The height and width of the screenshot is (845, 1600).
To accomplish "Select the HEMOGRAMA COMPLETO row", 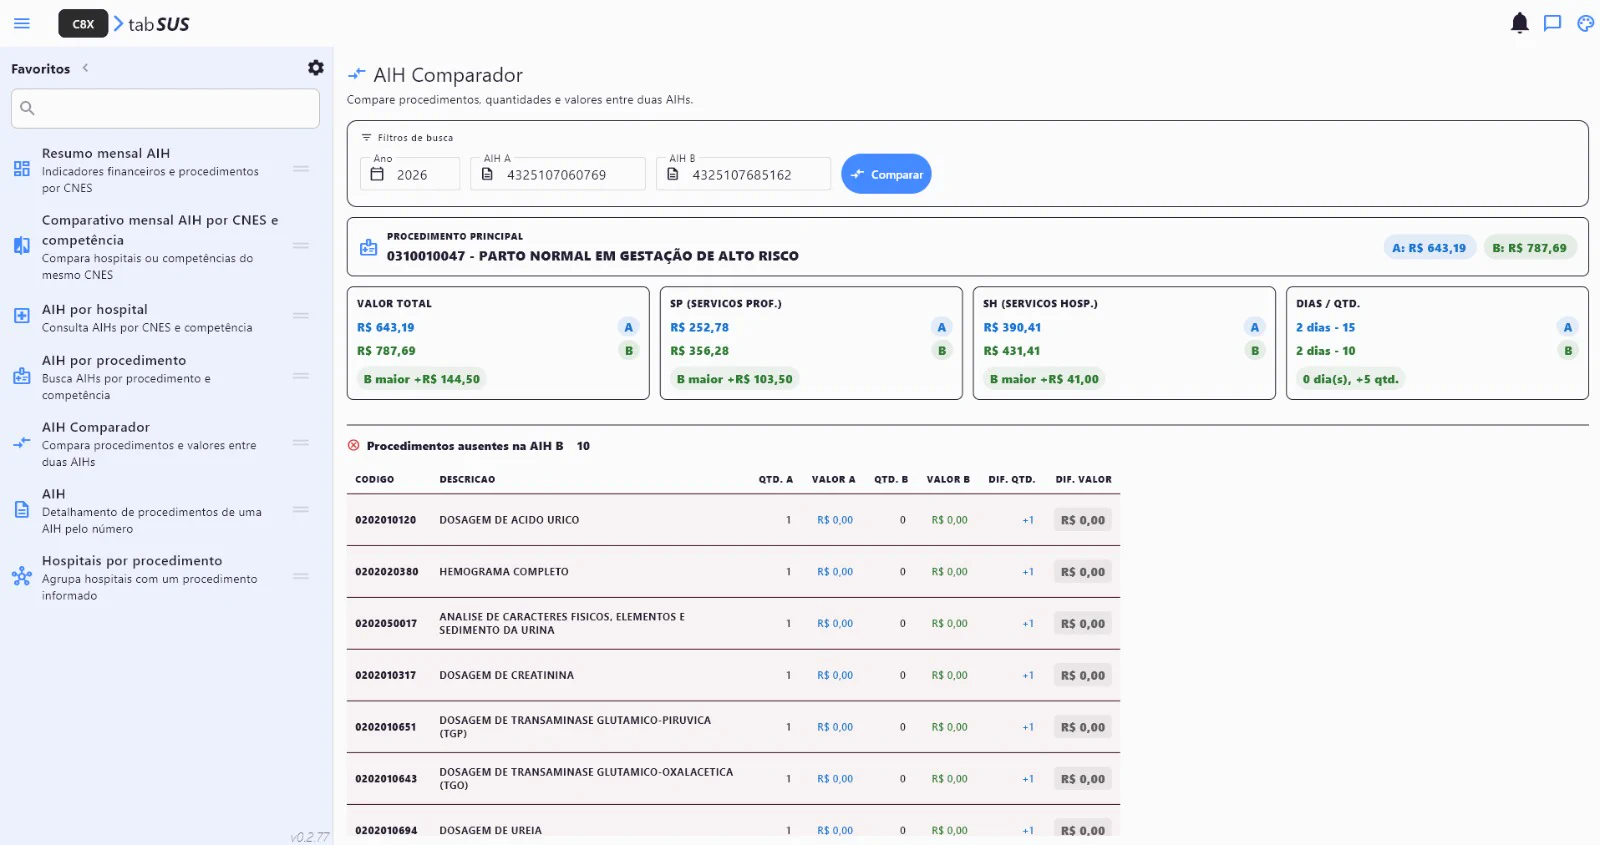I will pyautogui.click(x=733, y=572).
